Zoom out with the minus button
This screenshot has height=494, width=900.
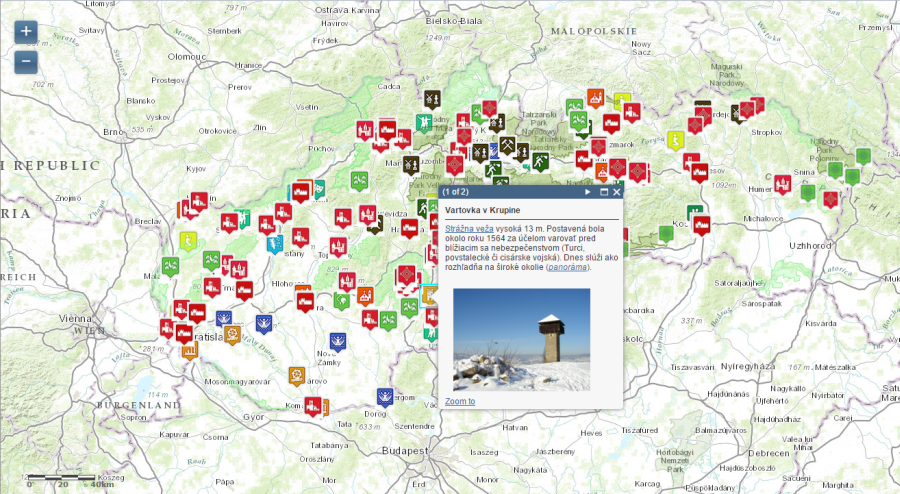[x=26, y=62]
